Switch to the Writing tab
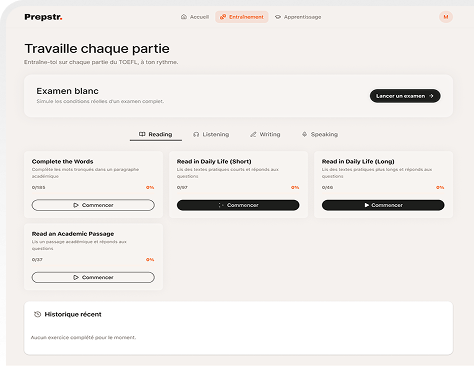The image size is (474, 366). point(265,134)
